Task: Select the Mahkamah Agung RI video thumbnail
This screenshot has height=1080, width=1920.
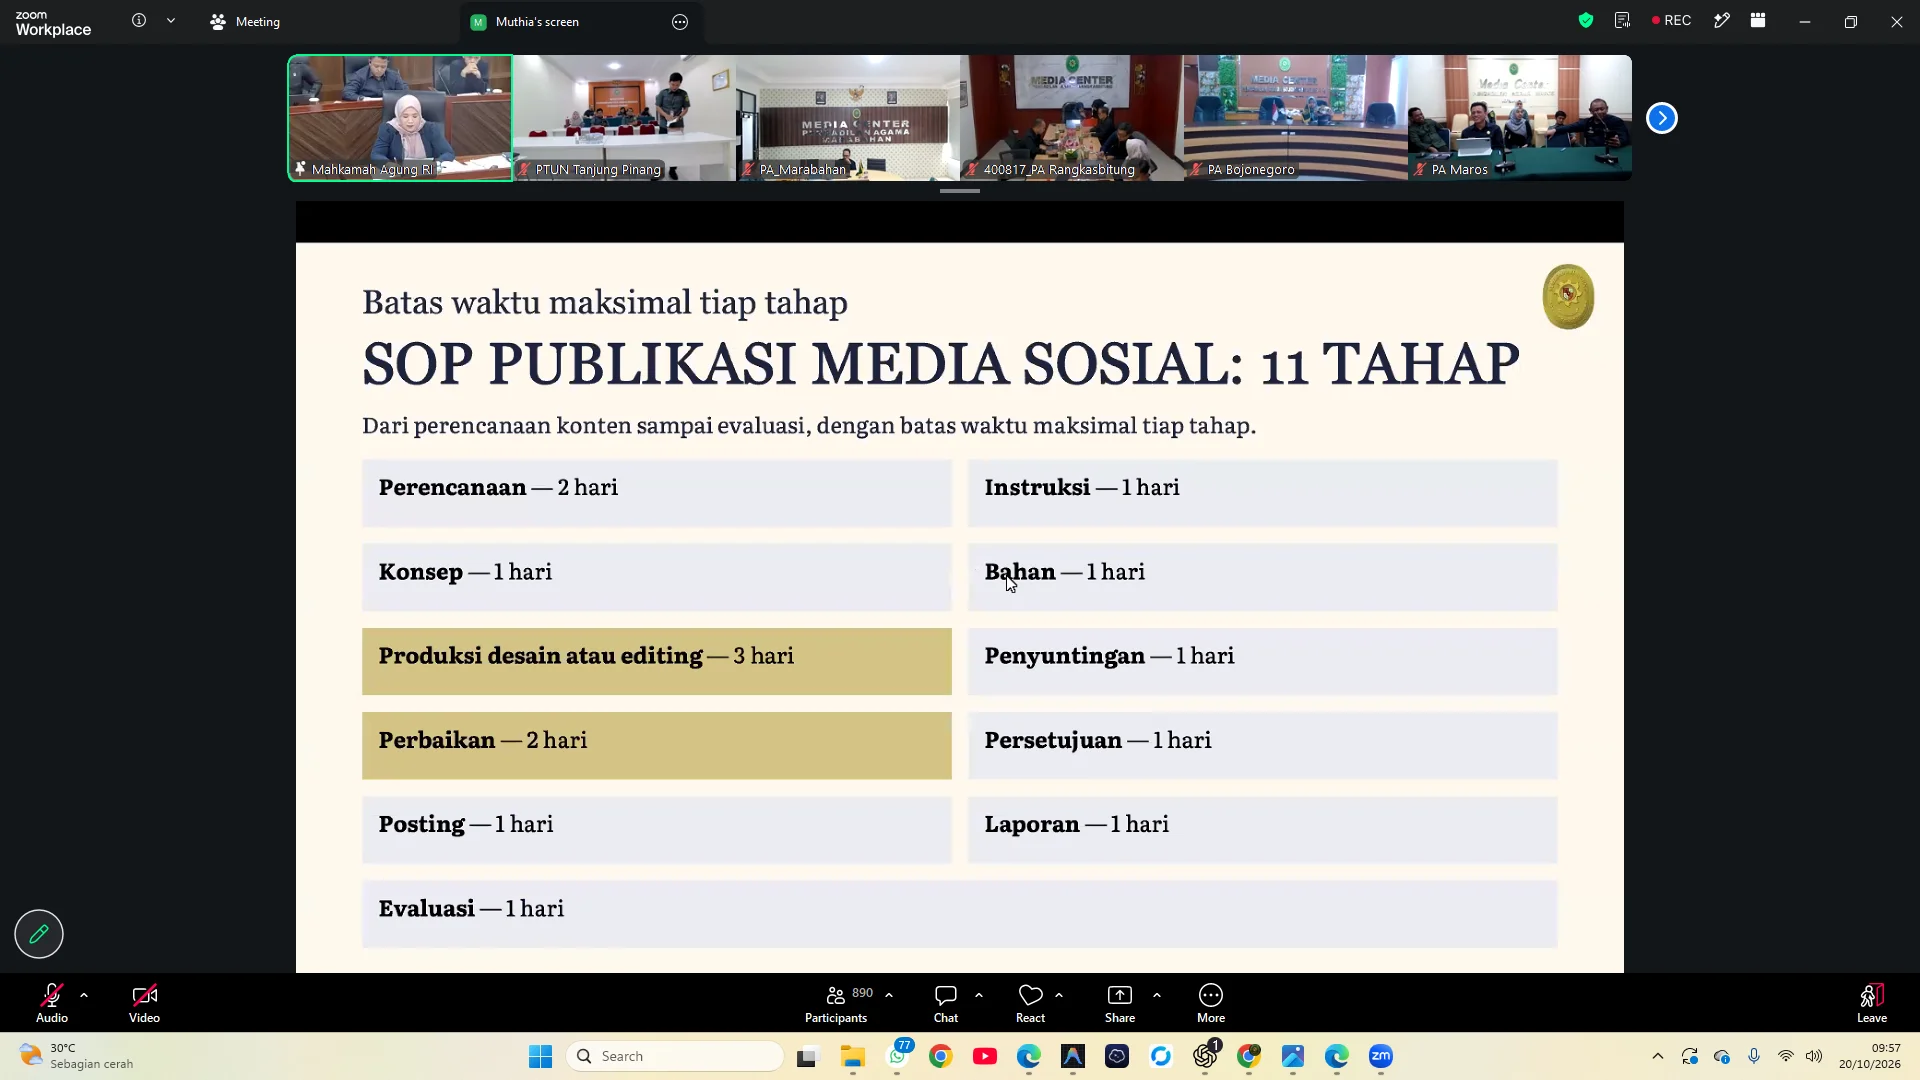Action: click(x=400, y=118)
